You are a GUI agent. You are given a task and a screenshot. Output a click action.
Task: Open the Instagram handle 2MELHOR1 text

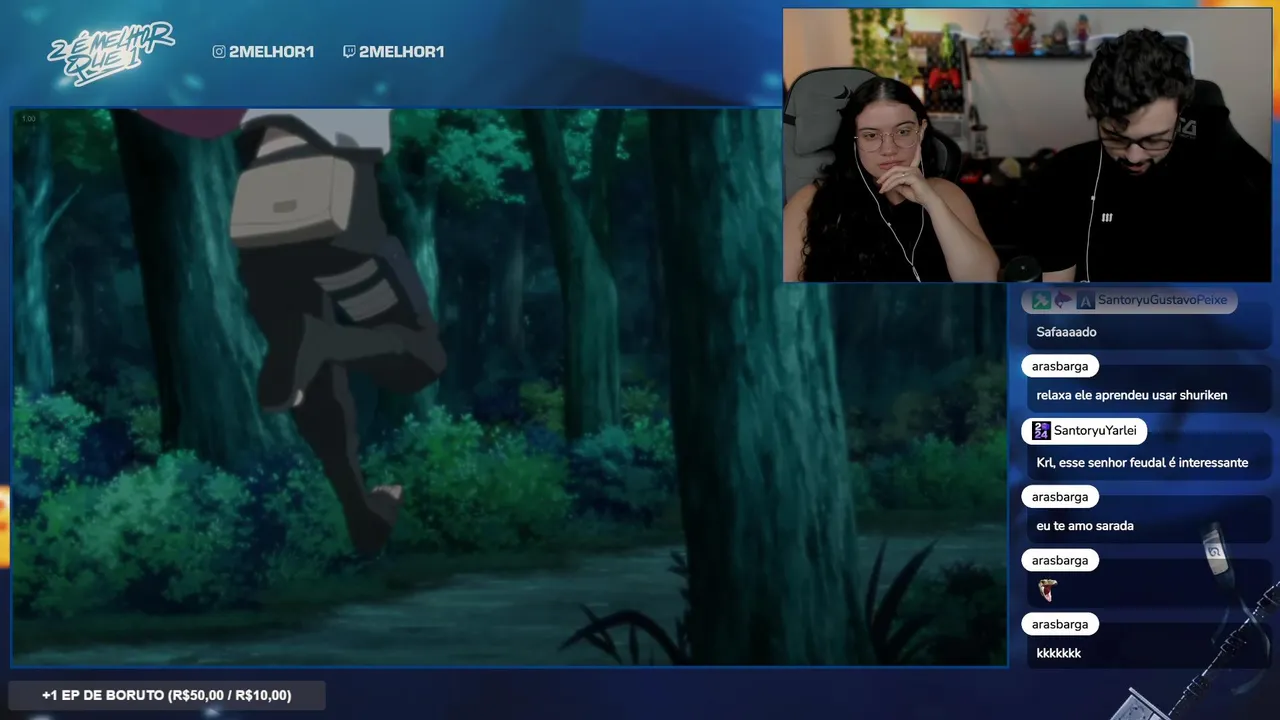pos(271,52)
